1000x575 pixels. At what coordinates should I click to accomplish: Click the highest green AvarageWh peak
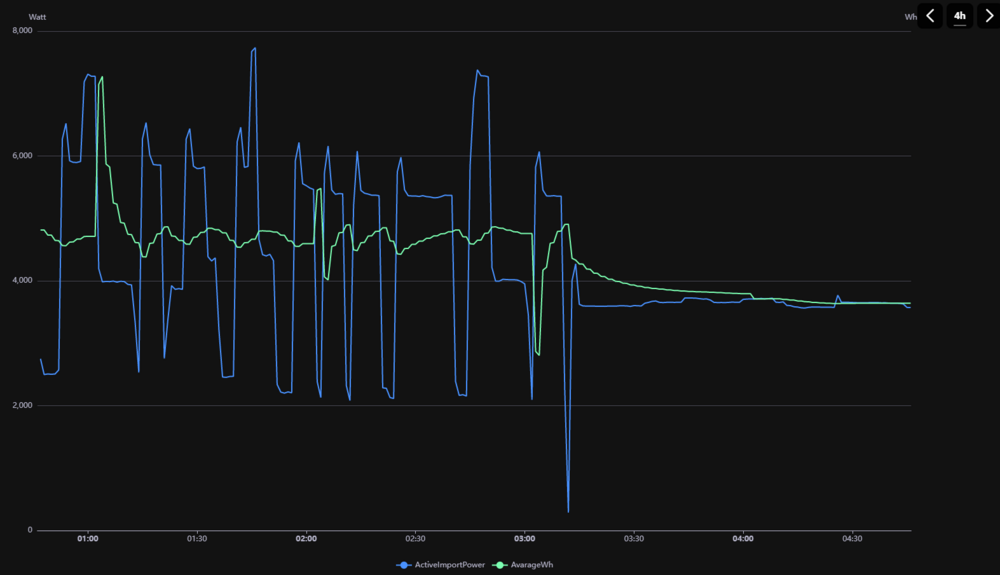pos(102,77)
